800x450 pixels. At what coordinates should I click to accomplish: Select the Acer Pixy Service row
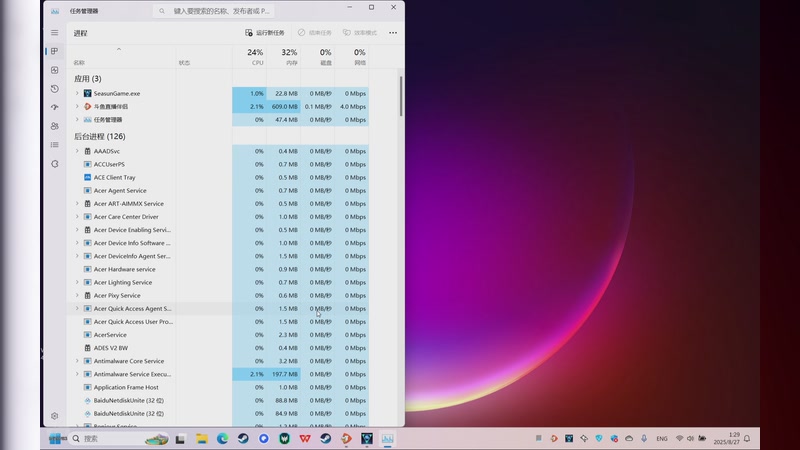coord(218,295)
